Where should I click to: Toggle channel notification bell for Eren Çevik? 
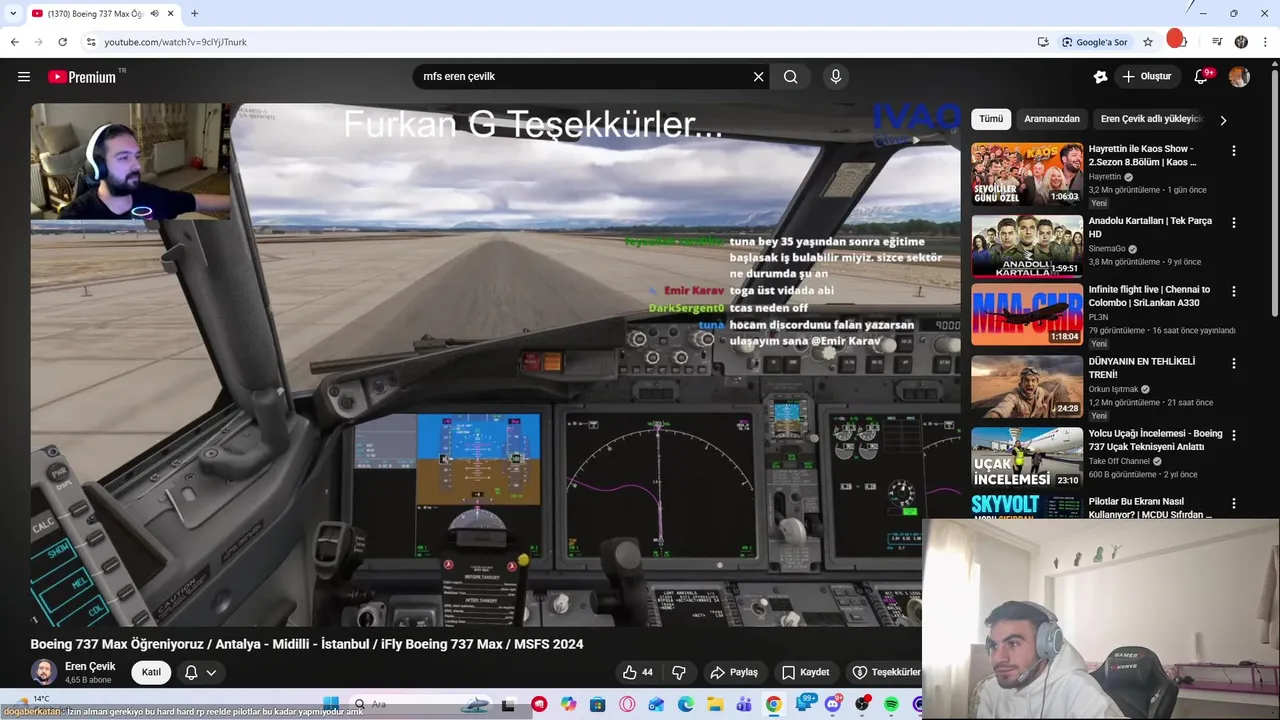pyautogui.click(x=191, y=672)
